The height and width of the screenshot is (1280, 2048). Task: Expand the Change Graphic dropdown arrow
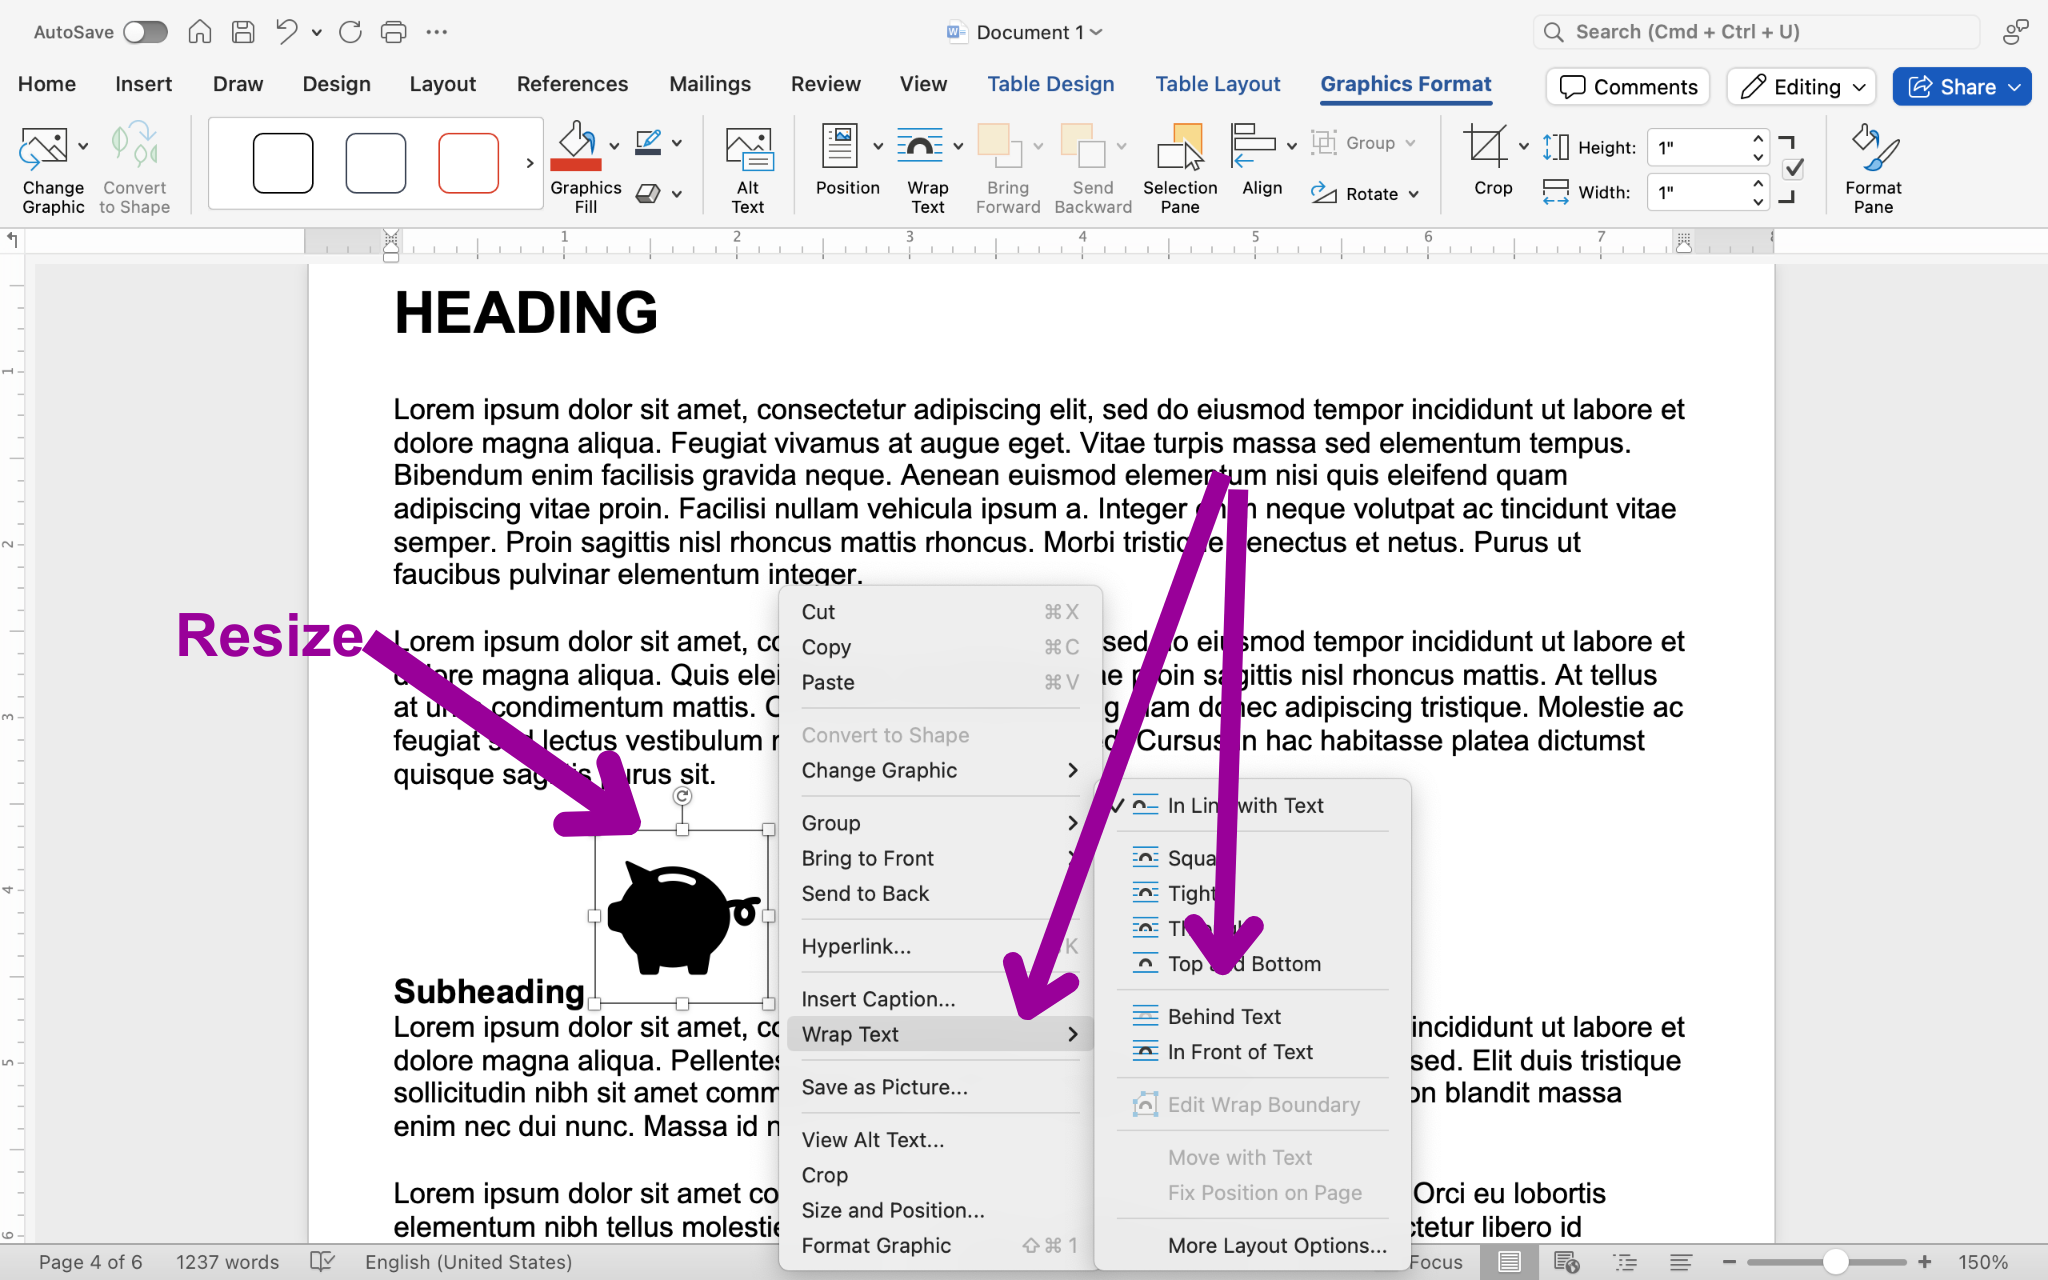point(83,146)
